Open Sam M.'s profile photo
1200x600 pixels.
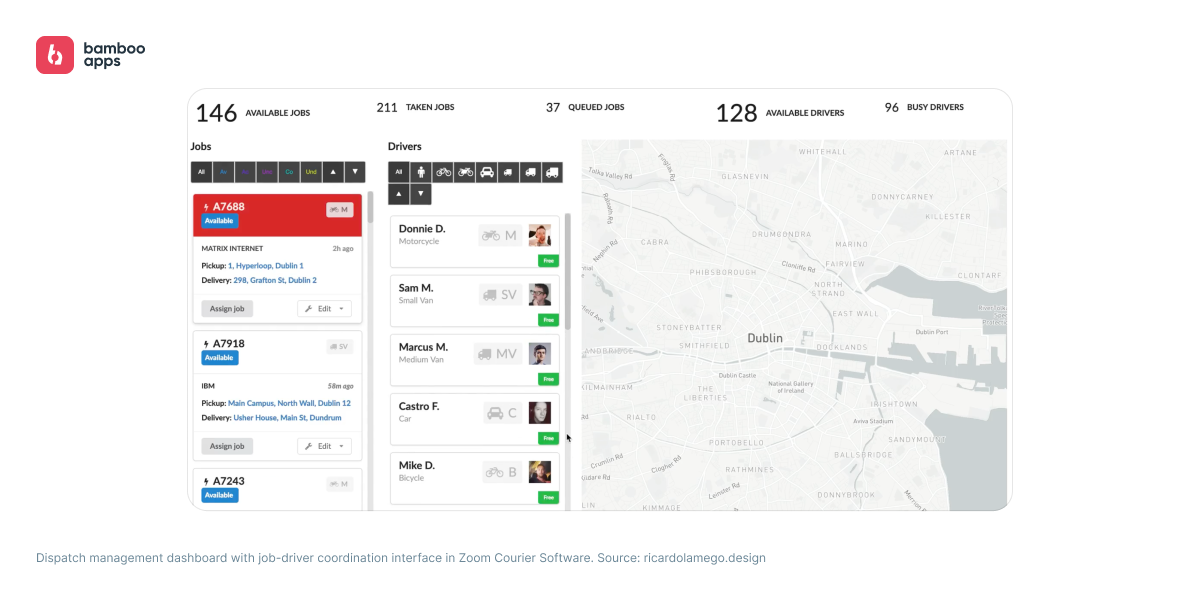pyautogui.click(x=540, y=295)
